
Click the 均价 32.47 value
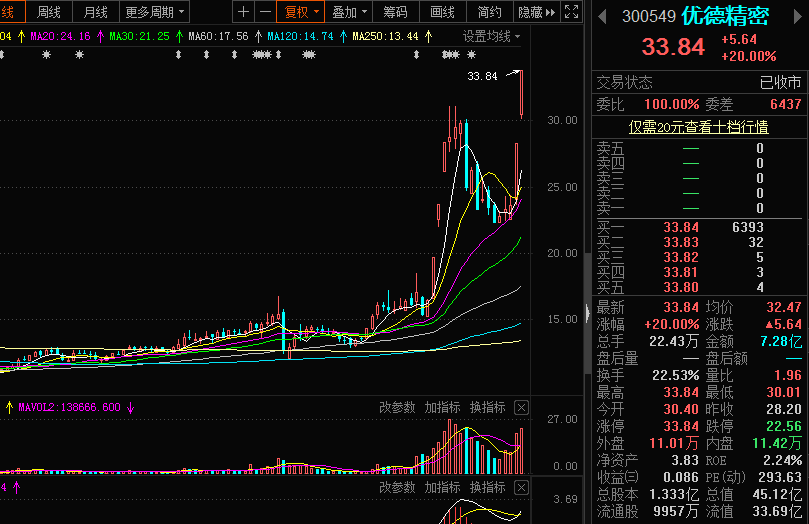(x=784, y=307)
